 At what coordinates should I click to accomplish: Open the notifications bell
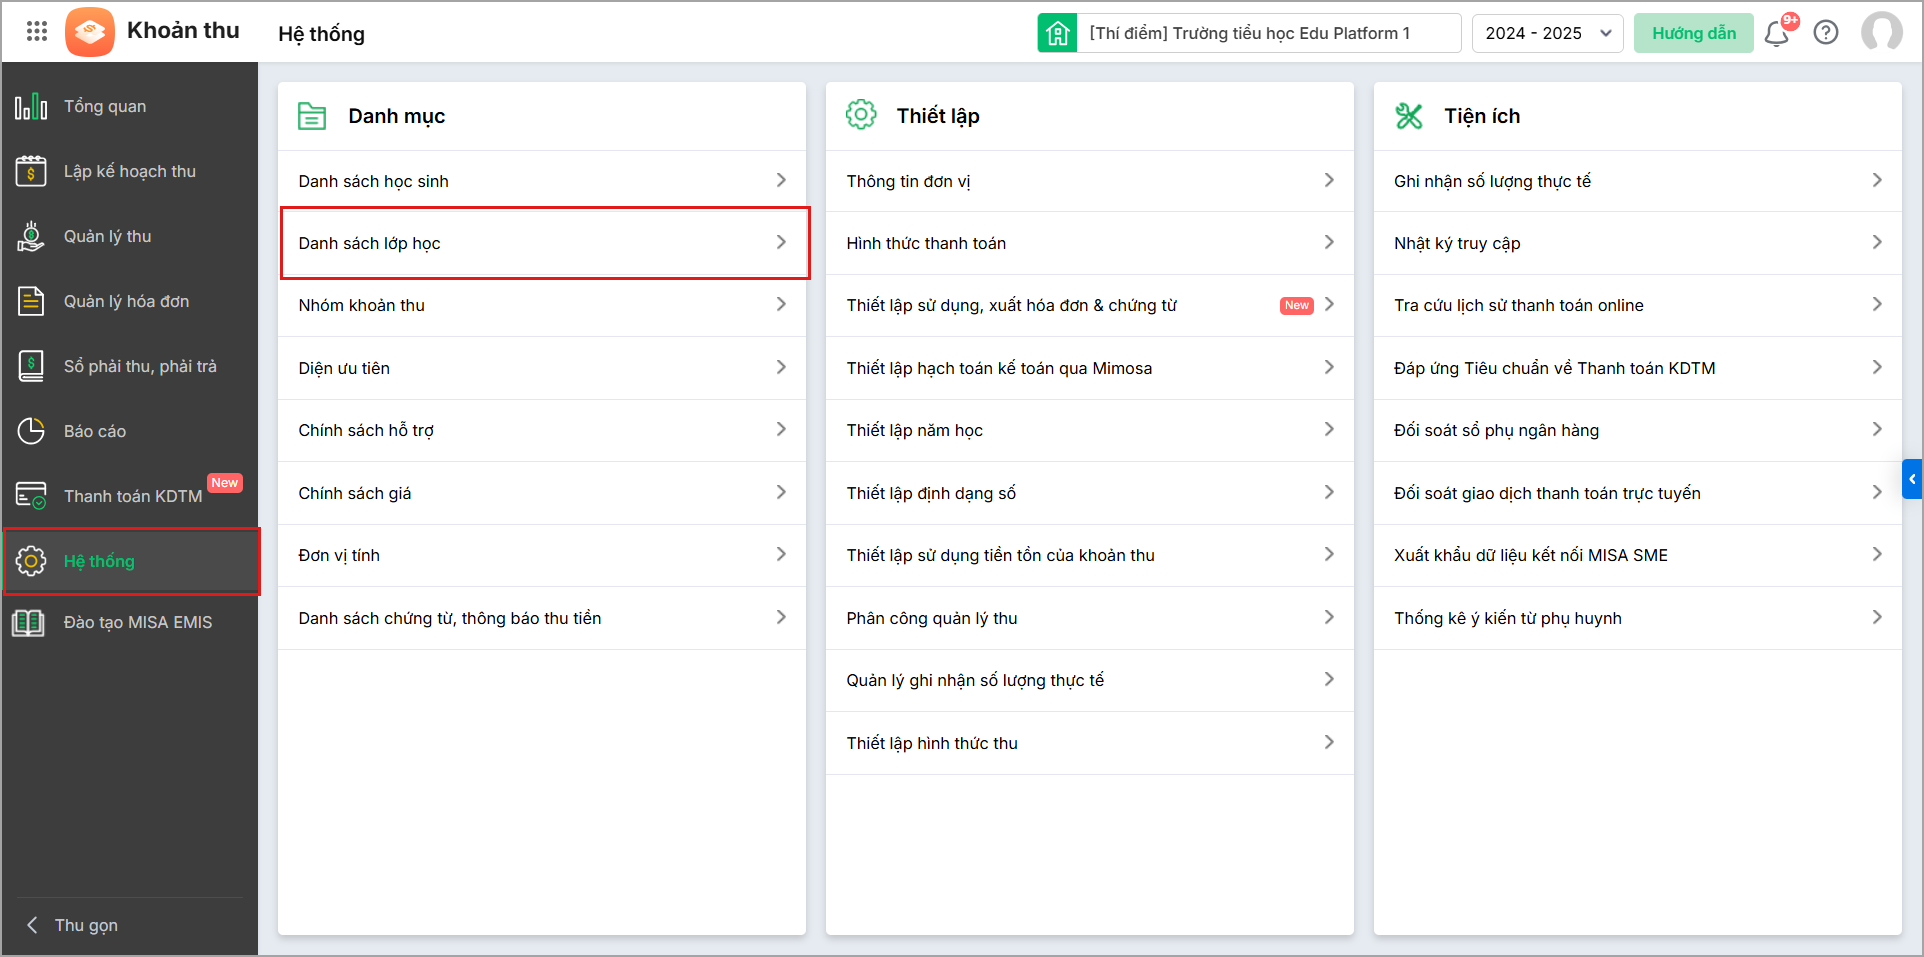click(x=1777, y=33)
